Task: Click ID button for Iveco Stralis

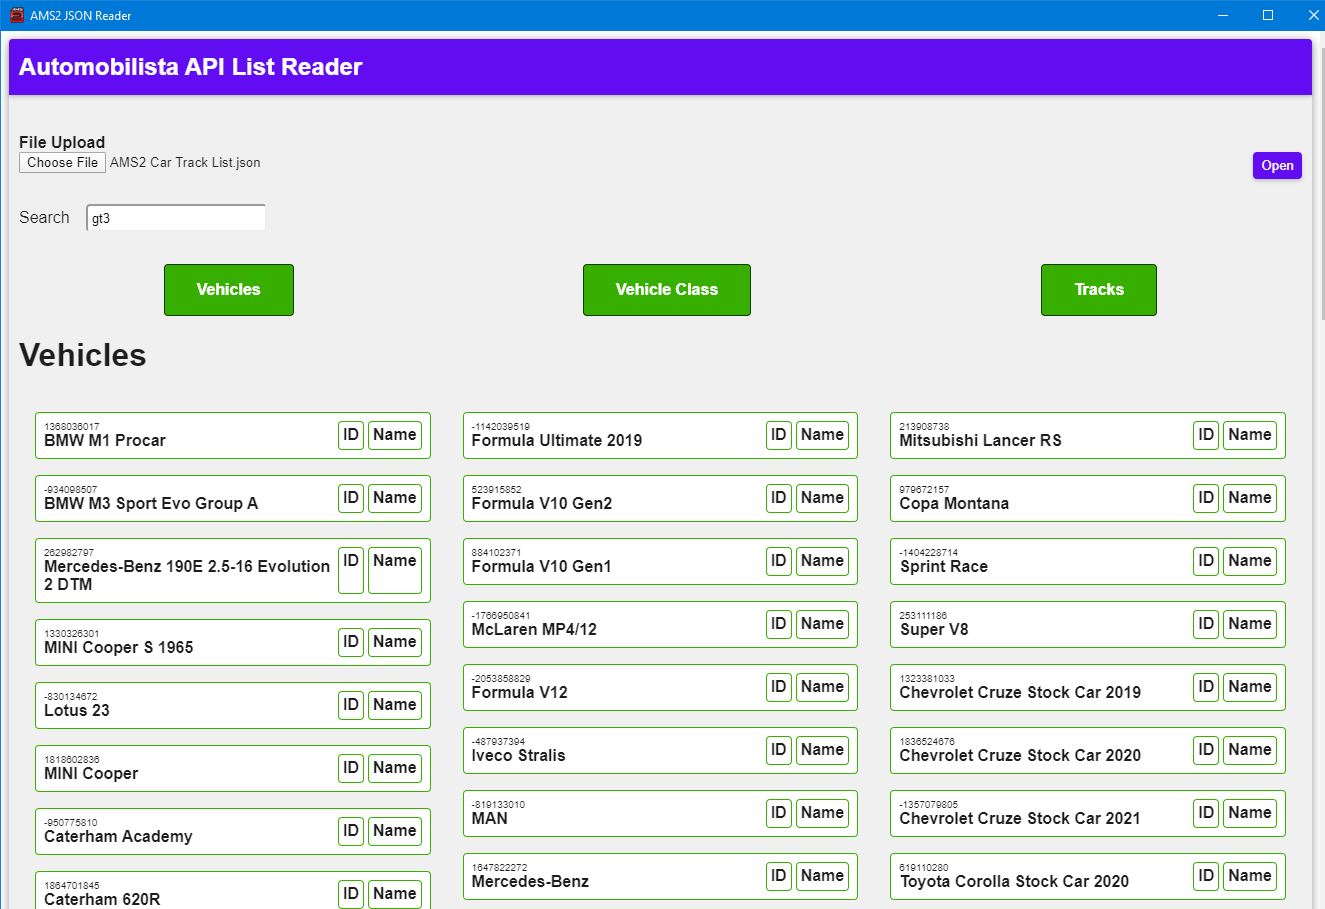Action: pos(779,750)
